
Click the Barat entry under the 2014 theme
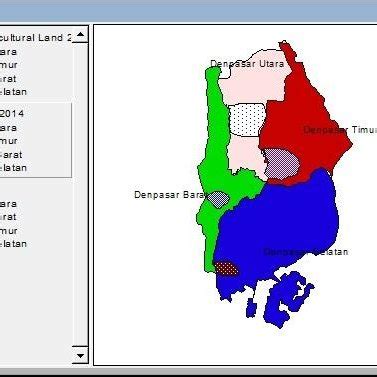pyautogui.click(x=11, y=155)
